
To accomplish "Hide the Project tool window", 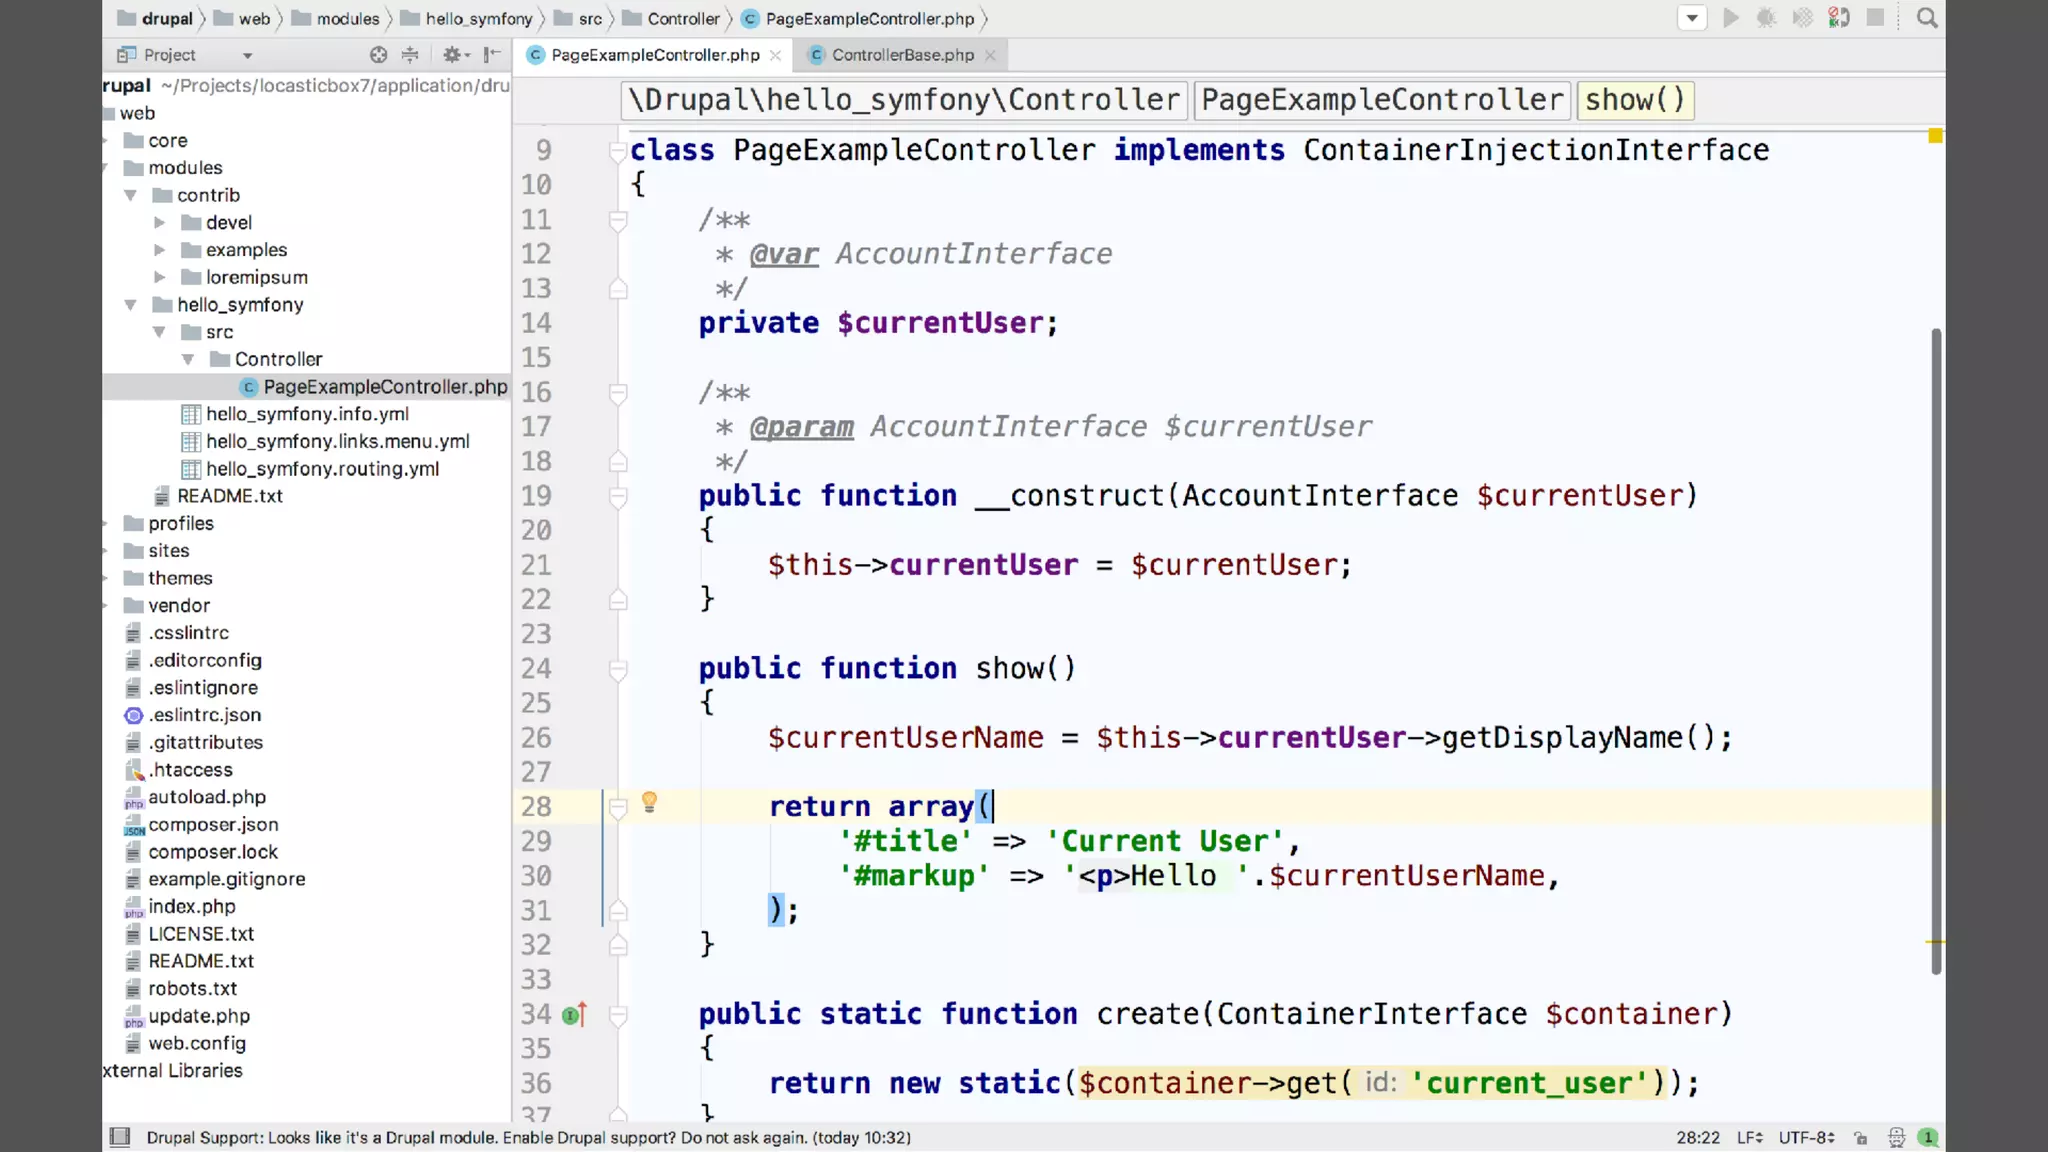I will (x=492, y=55).
